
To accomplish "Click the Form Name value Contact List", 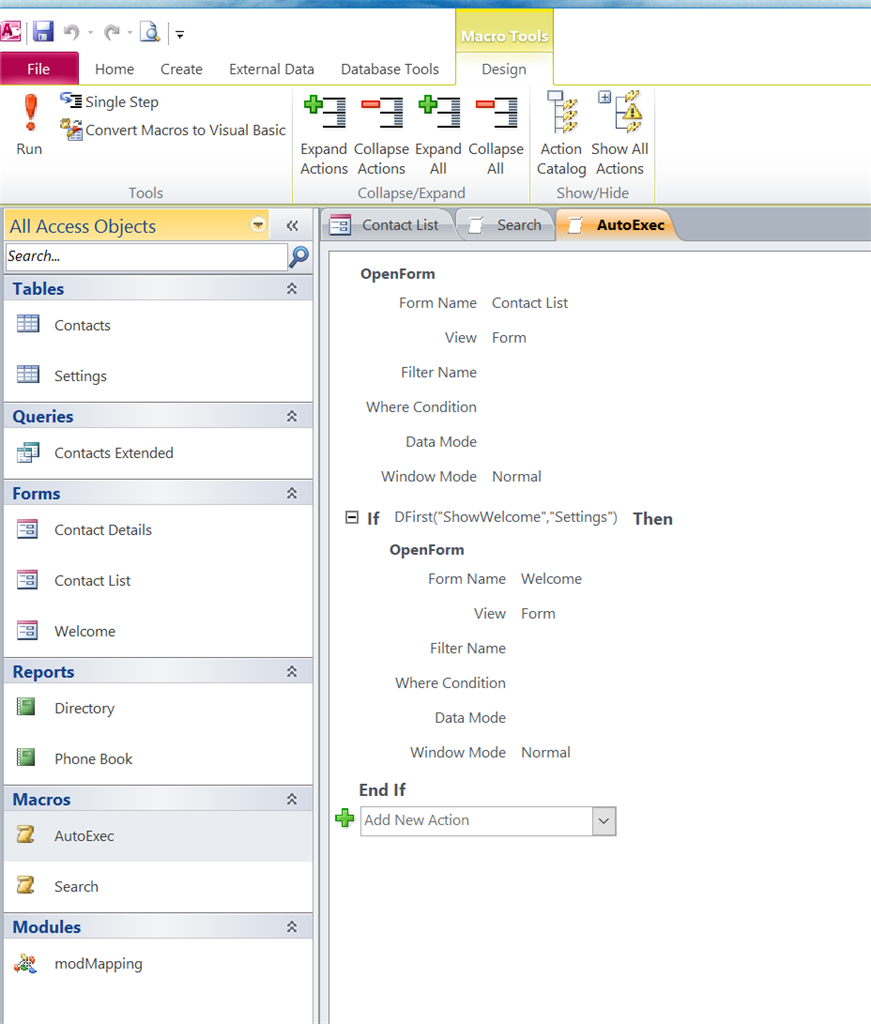I will tap(530, 303).
